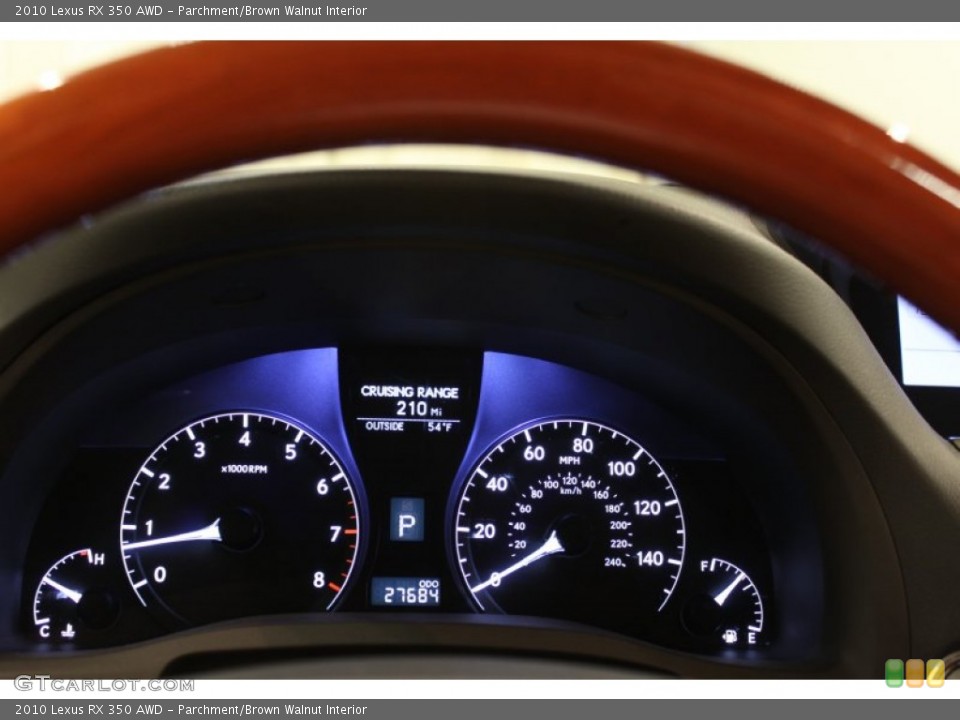The height and width of the screenshot is (720, 960).
Task: Click the F mark on fuel gauge
Action: pos(705,566)
